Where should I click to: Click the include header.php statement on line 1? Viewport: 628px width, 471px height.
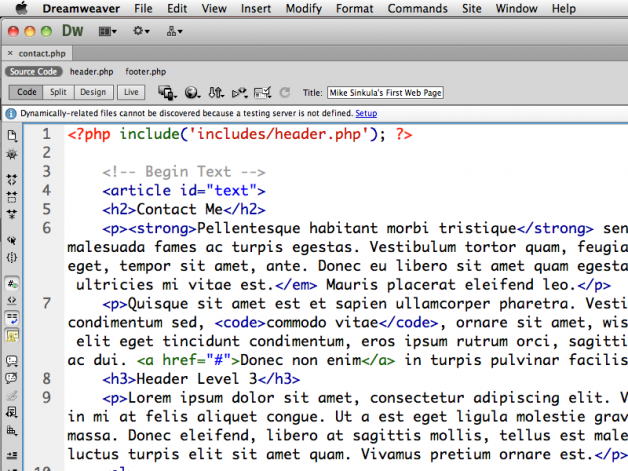(x=240, y=134)
